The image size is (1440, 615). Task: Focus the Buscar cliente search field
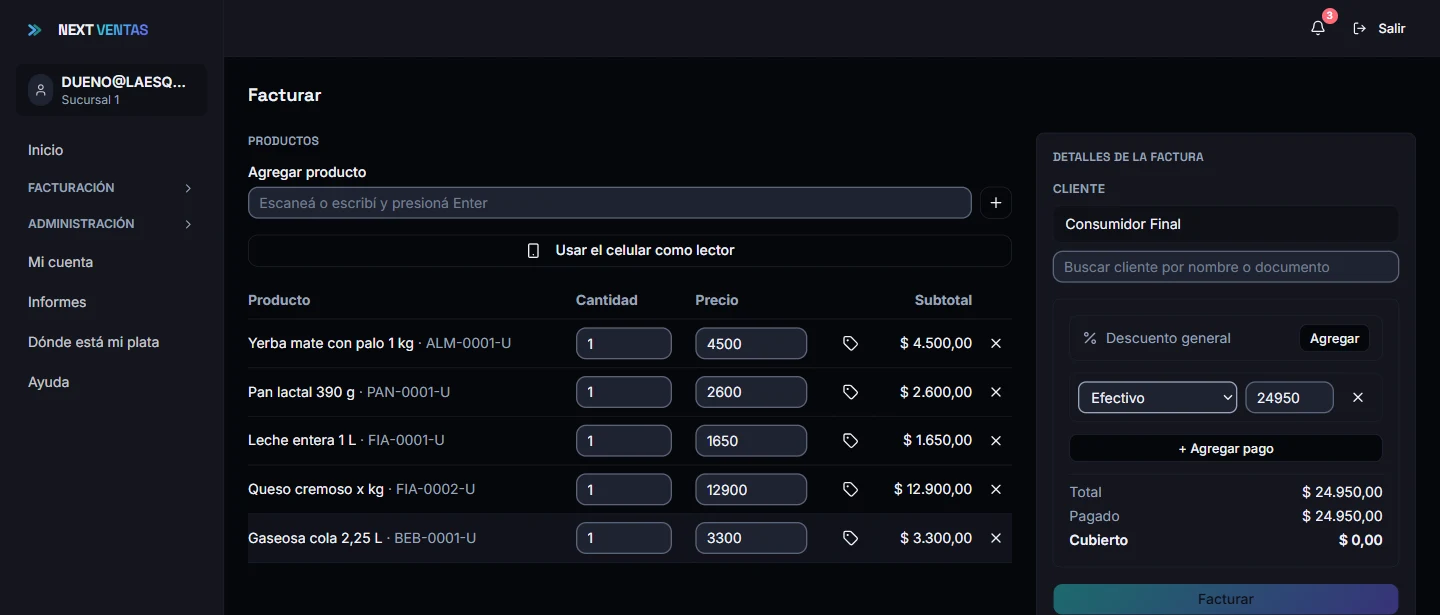(x=1226, y=267)
